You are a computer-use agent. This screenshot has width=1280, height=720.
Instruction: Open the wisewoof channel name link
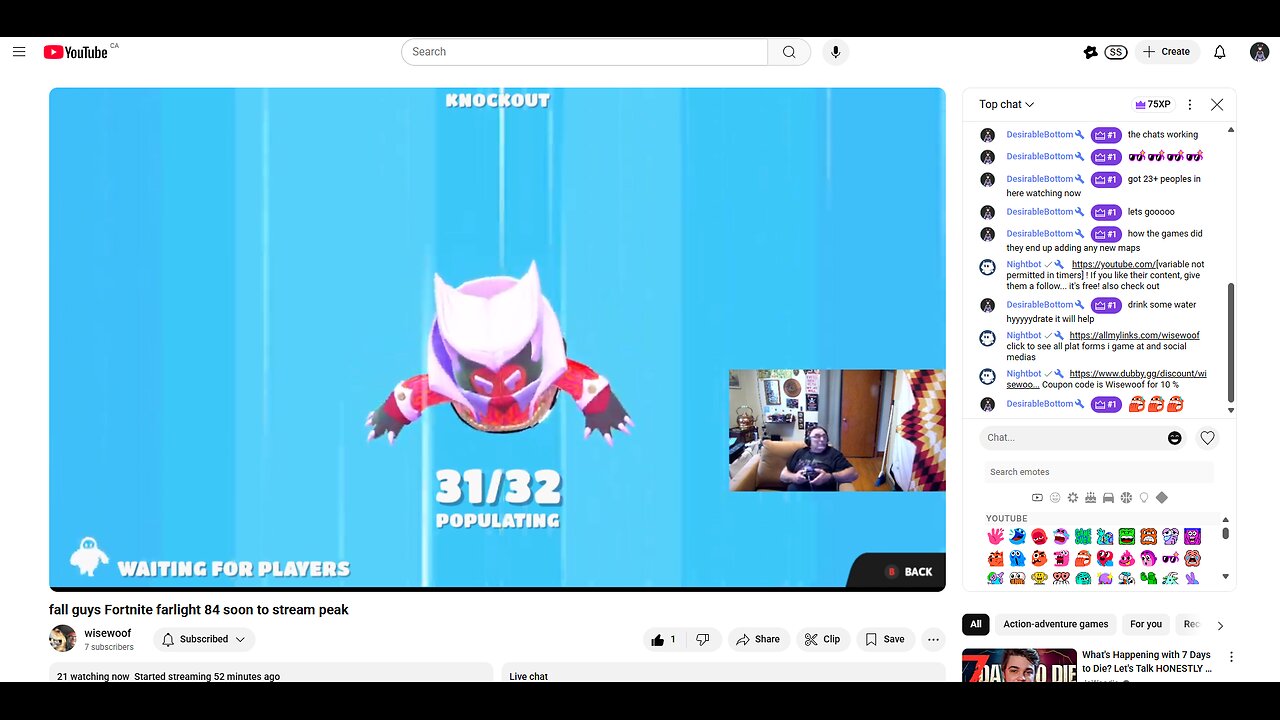(x=108, y=633)
